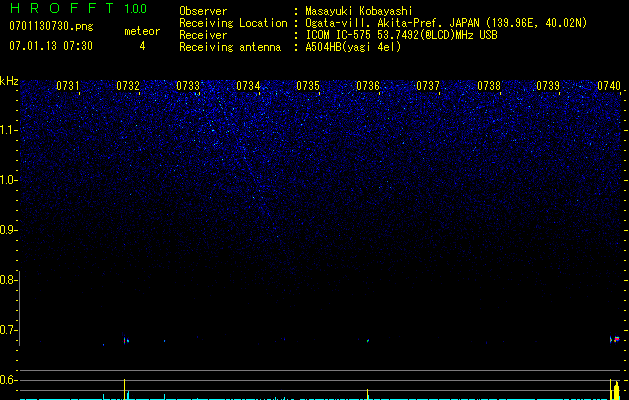629x400 pixels.
Task: Click the meteor echo near 0736
Action: 368,341
